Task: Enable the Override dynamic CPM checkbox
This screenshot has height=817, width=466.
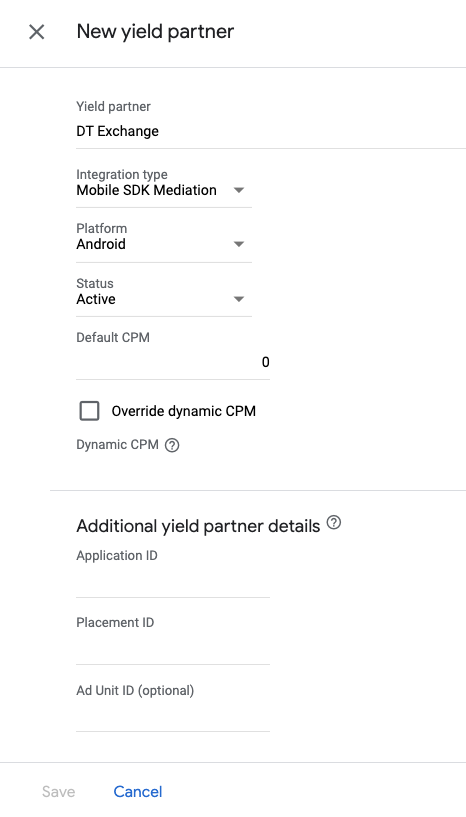Action: click(x=90, y=411)
